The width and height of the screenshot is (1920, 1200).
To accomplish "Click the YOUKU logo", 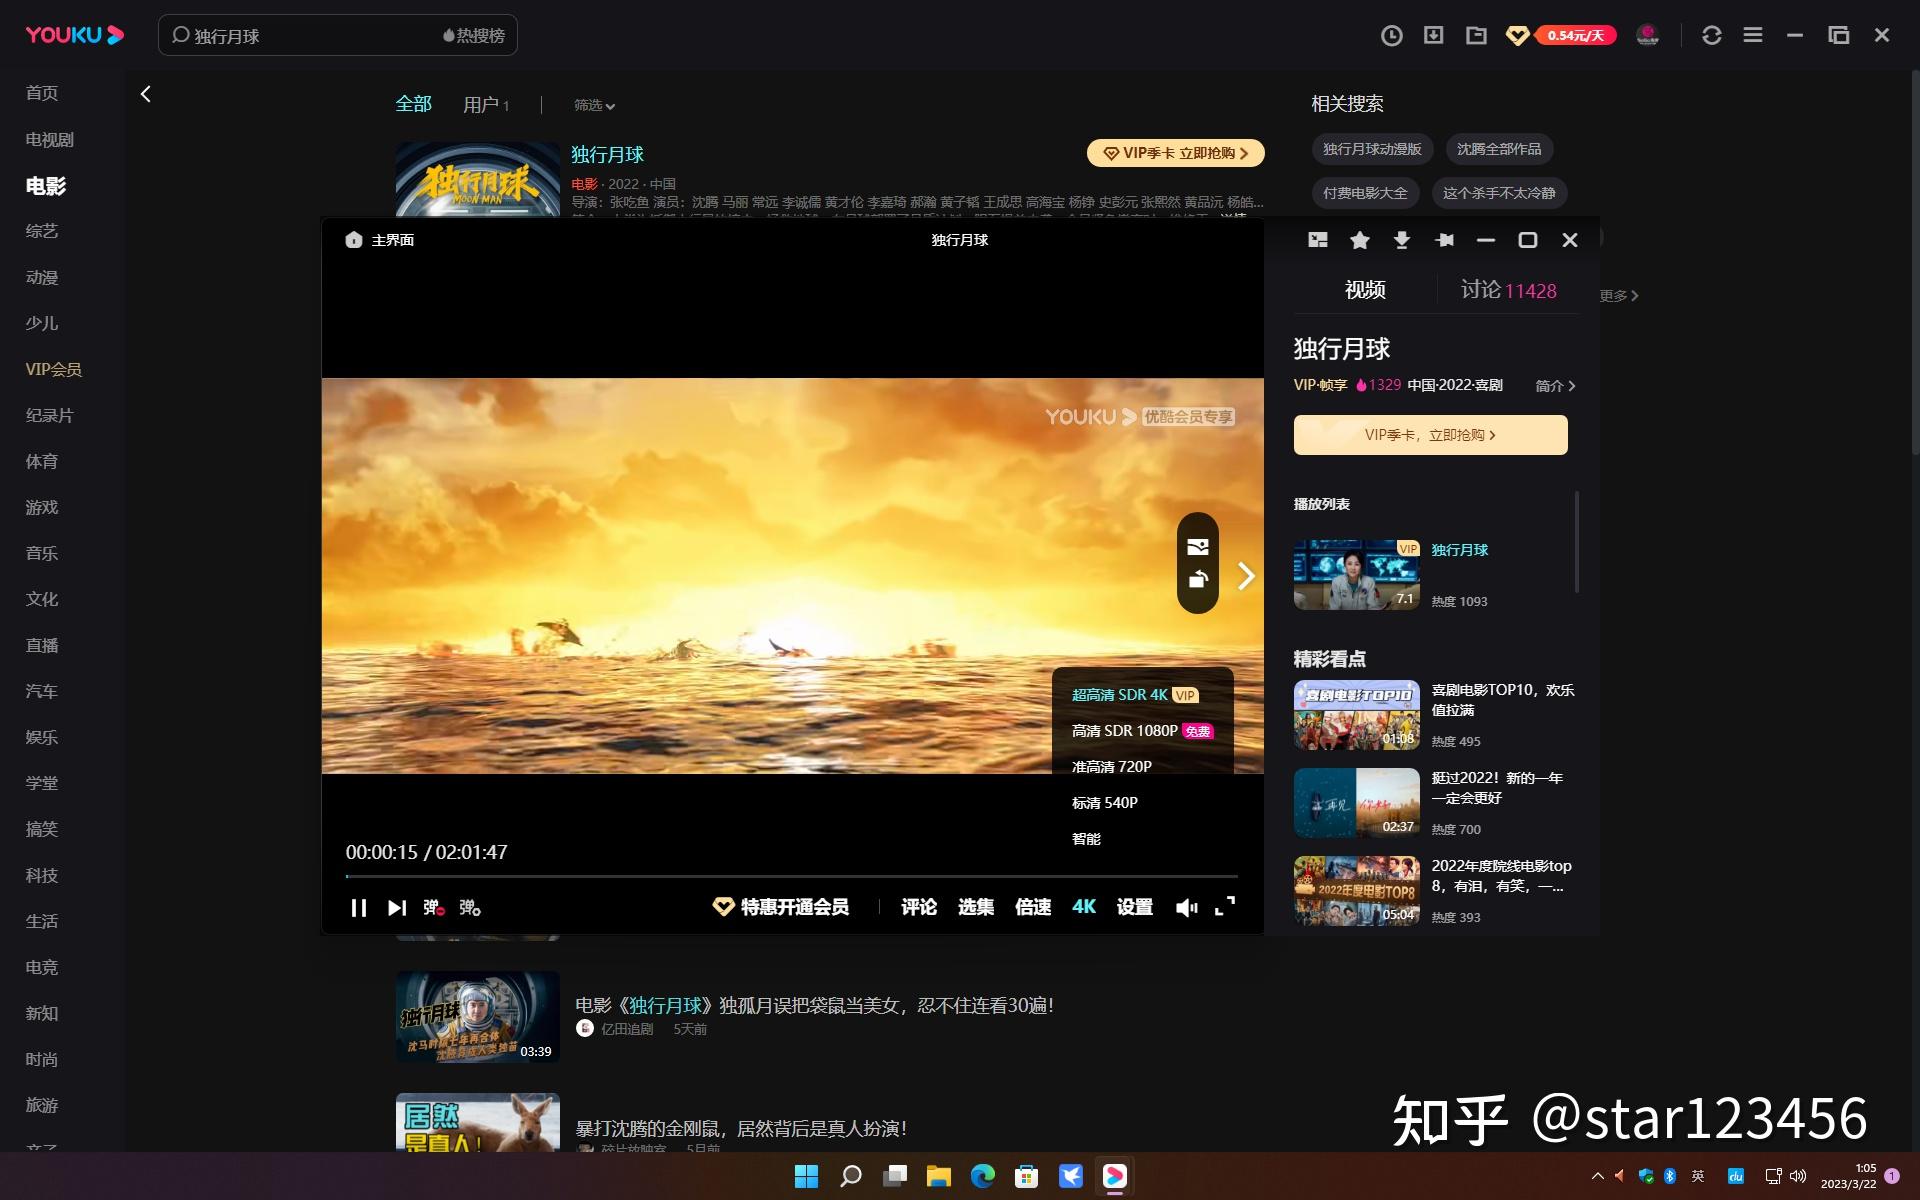I will coord(75,36).
